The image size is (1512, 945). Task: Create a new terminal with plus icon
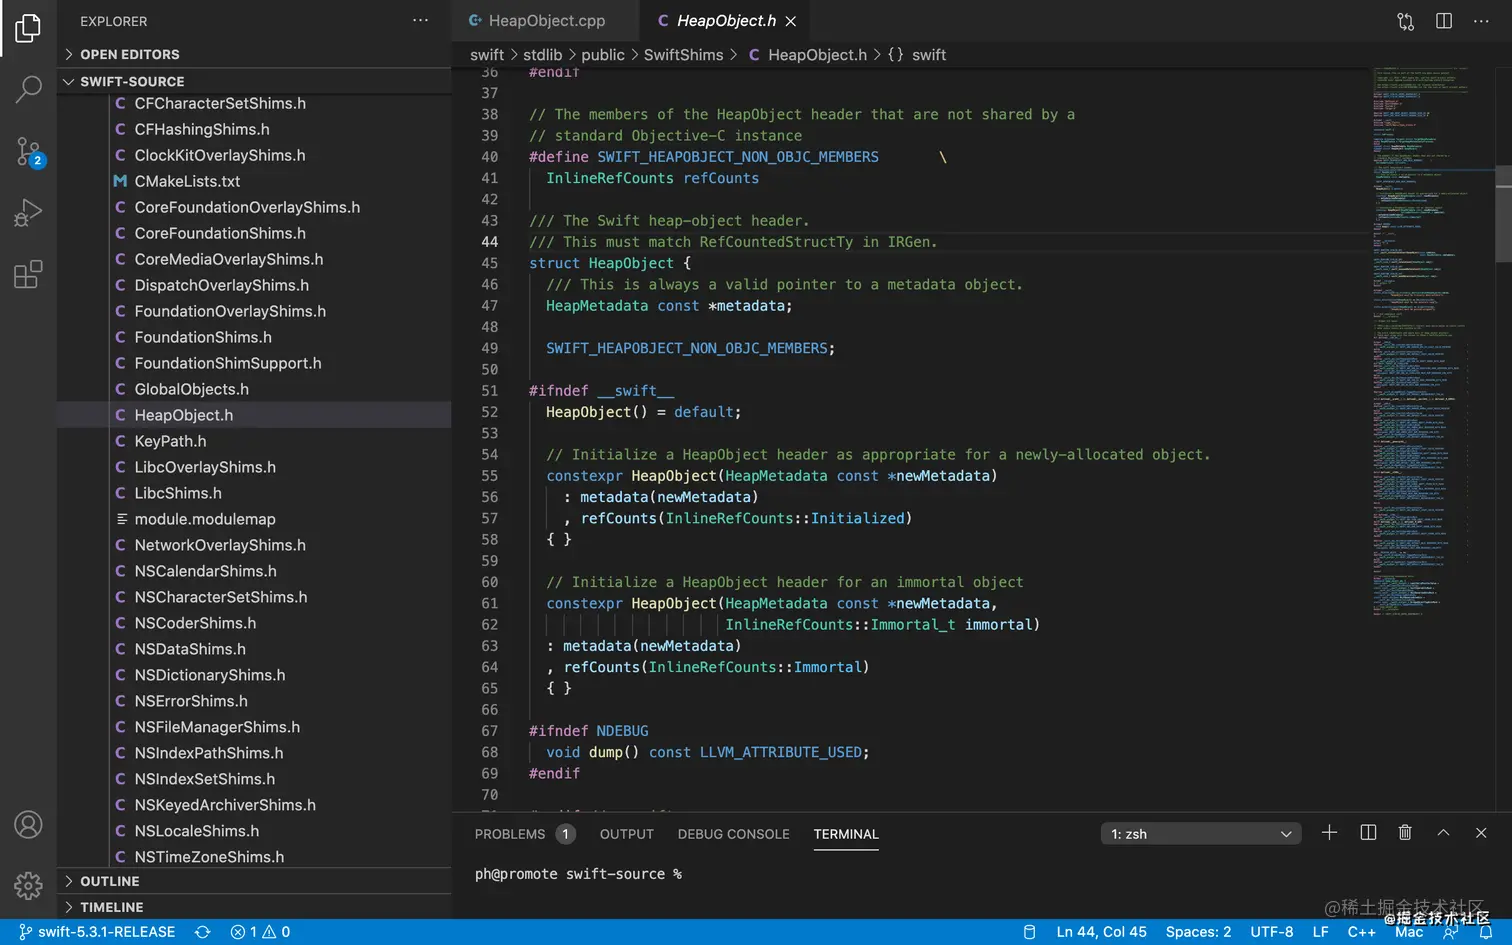point(1329,833)
